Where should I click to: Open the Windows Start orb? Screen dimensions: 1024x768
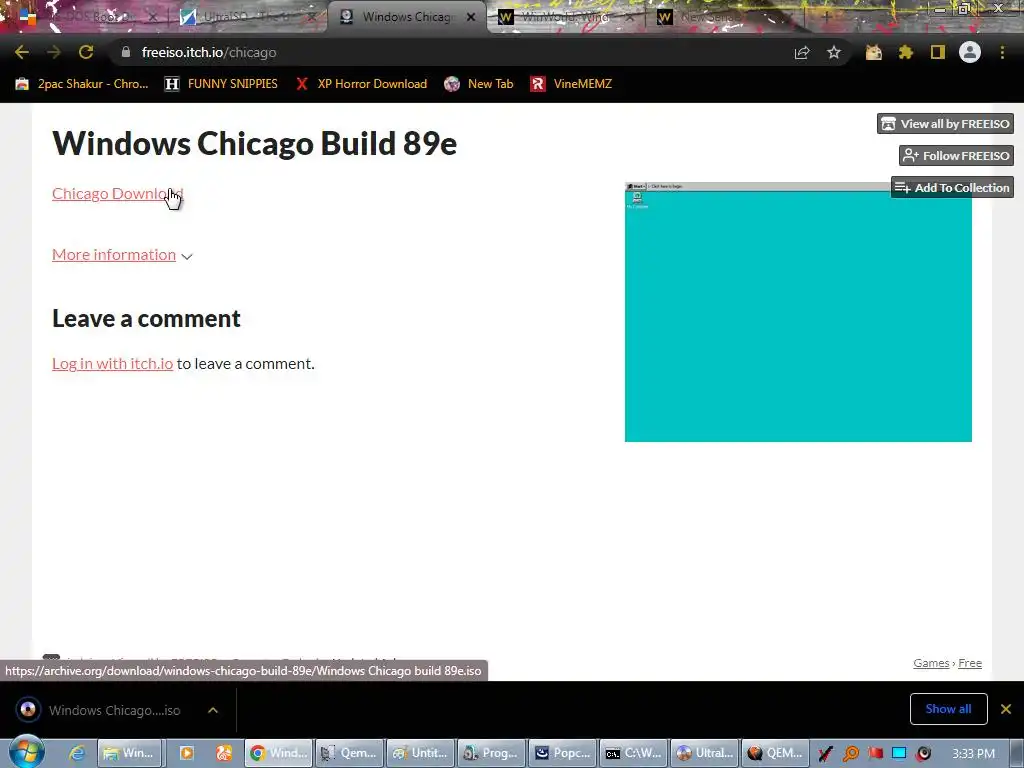(x=25, y=752)
